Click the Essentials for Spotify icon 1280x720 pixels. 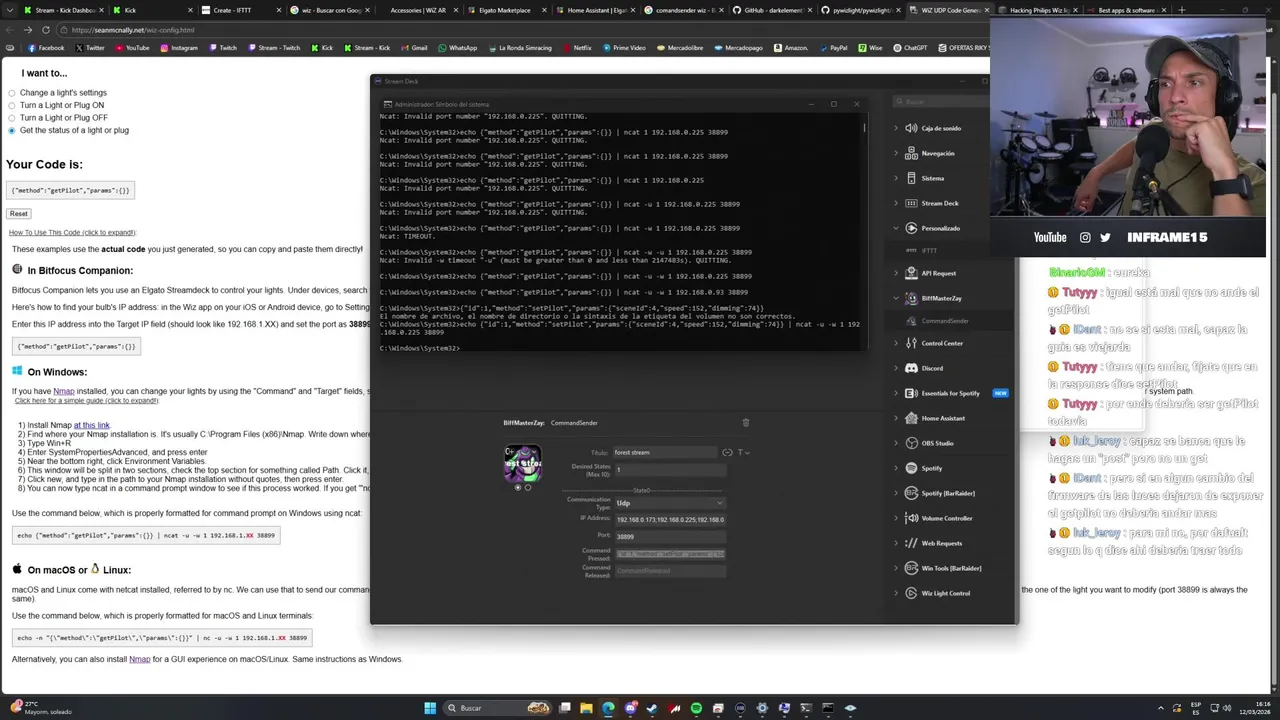coord(911,393)
